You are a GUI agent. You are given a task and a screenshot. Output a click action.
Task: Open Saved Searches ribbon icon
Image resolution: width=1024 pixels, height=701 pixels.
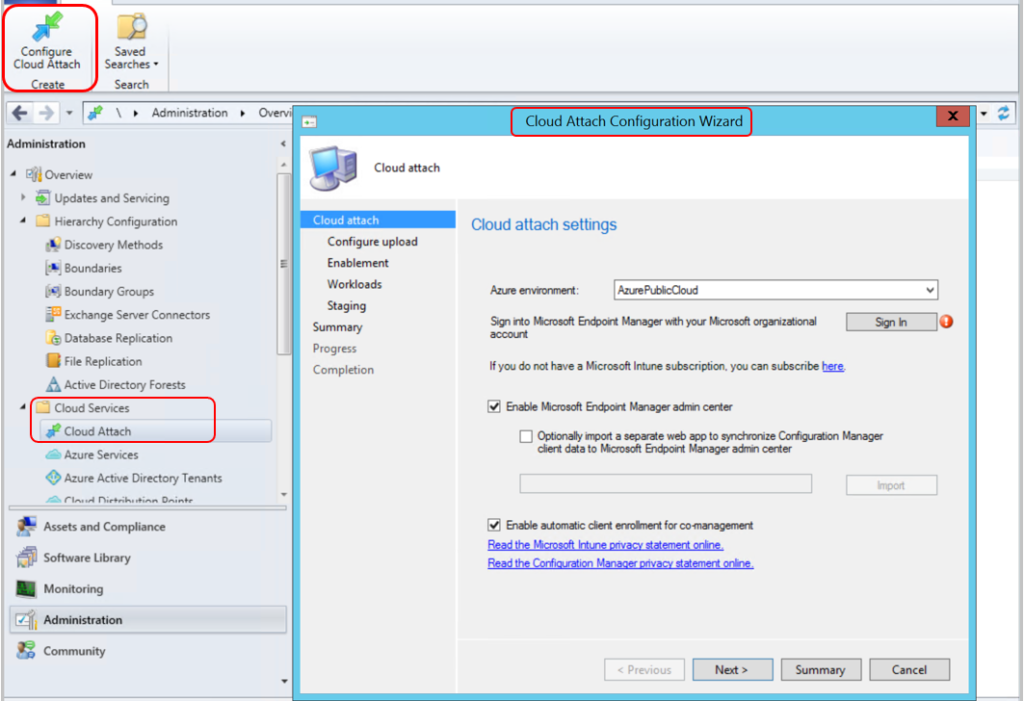click(x=131, y=27)
